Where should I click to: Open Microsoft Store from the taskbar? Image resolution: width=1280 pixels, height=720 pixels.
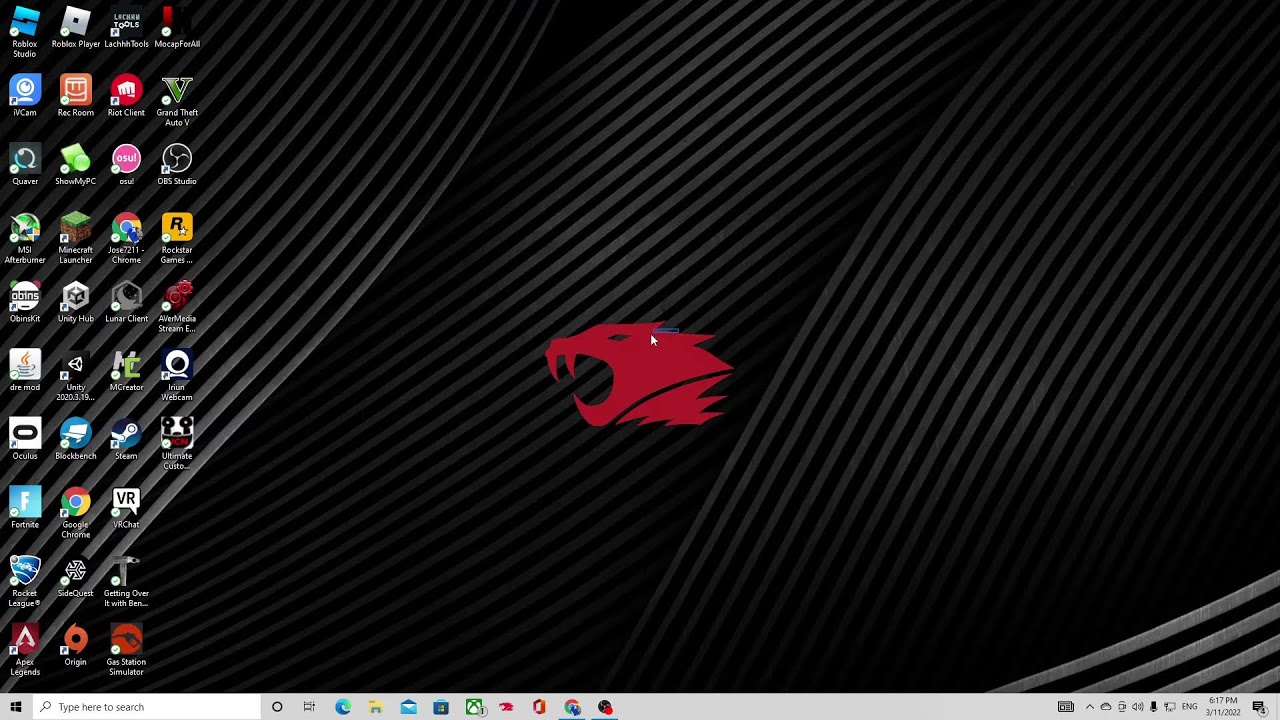click(x=441, y=707)
